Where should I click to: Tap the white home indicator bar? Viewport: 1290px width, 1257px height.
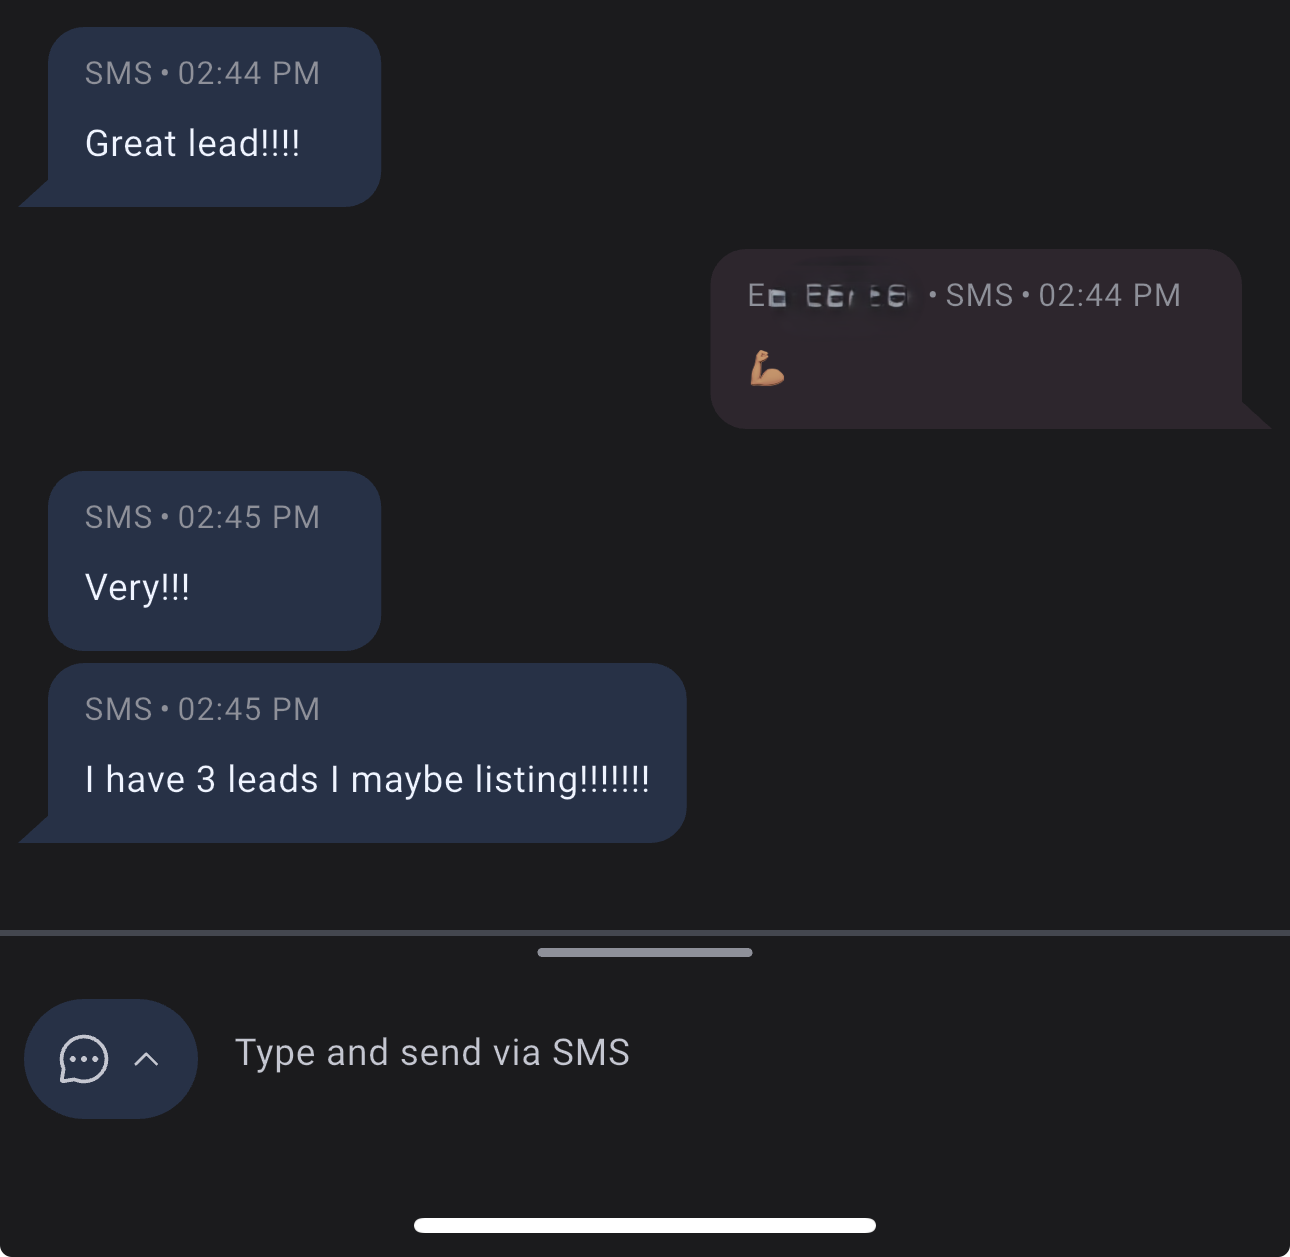pyautogui.click(x=645, y=1225)
